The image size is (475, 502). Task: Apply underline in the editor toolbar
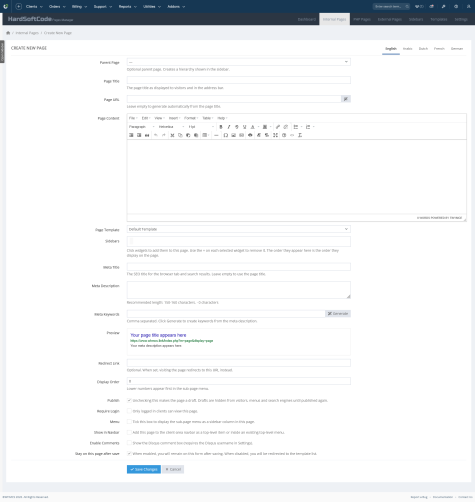[245, 127]
